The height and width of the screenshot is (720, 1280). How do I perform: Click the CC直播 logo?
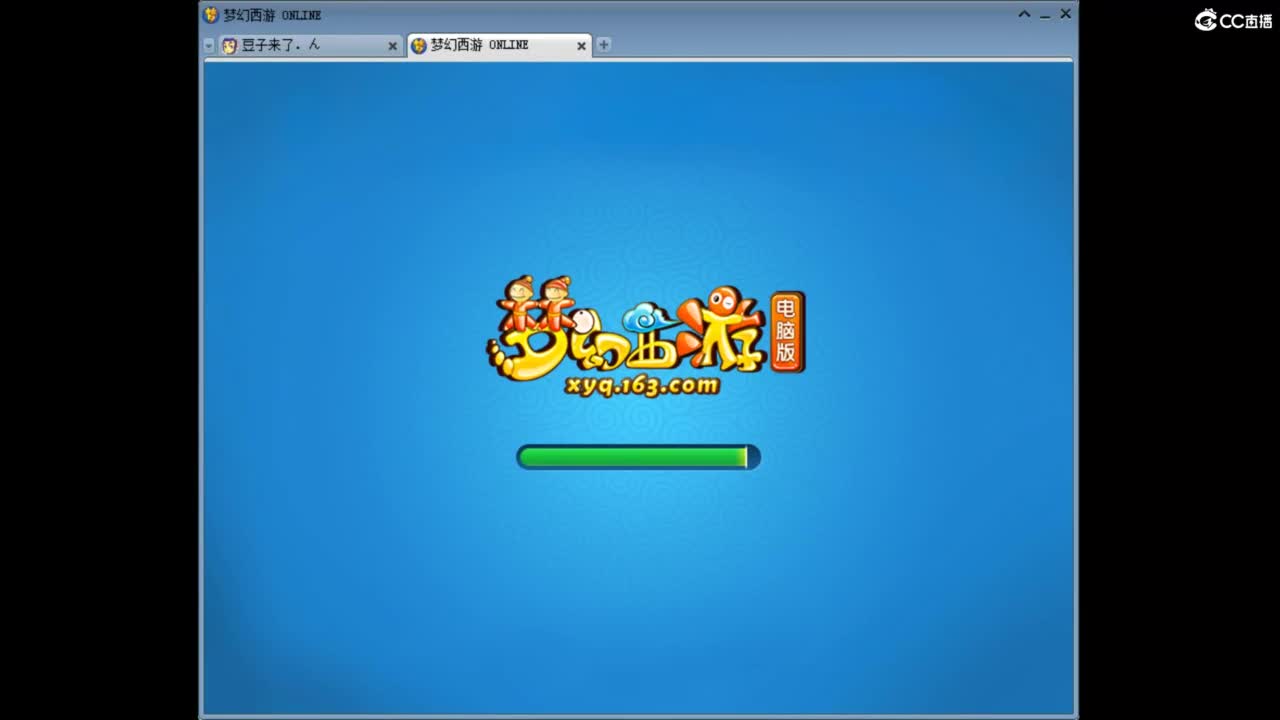point(1233,19)
